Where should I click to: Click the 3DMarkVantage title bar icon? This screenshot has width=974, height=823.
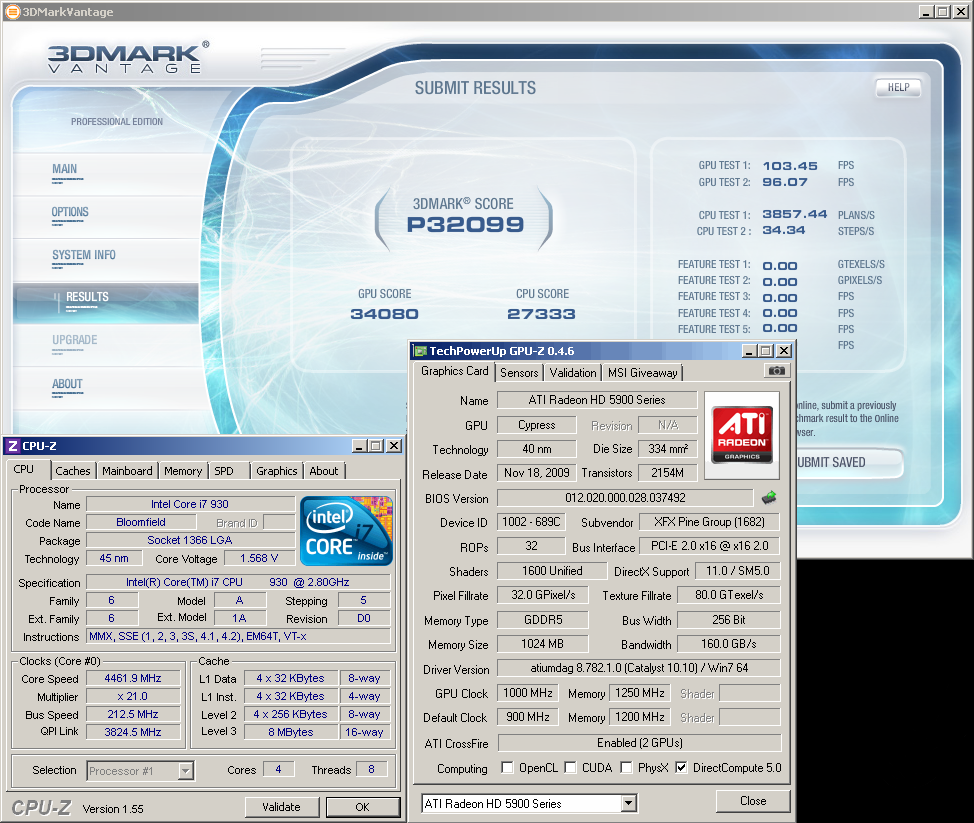pyautogui.click(x=11, y=11)
